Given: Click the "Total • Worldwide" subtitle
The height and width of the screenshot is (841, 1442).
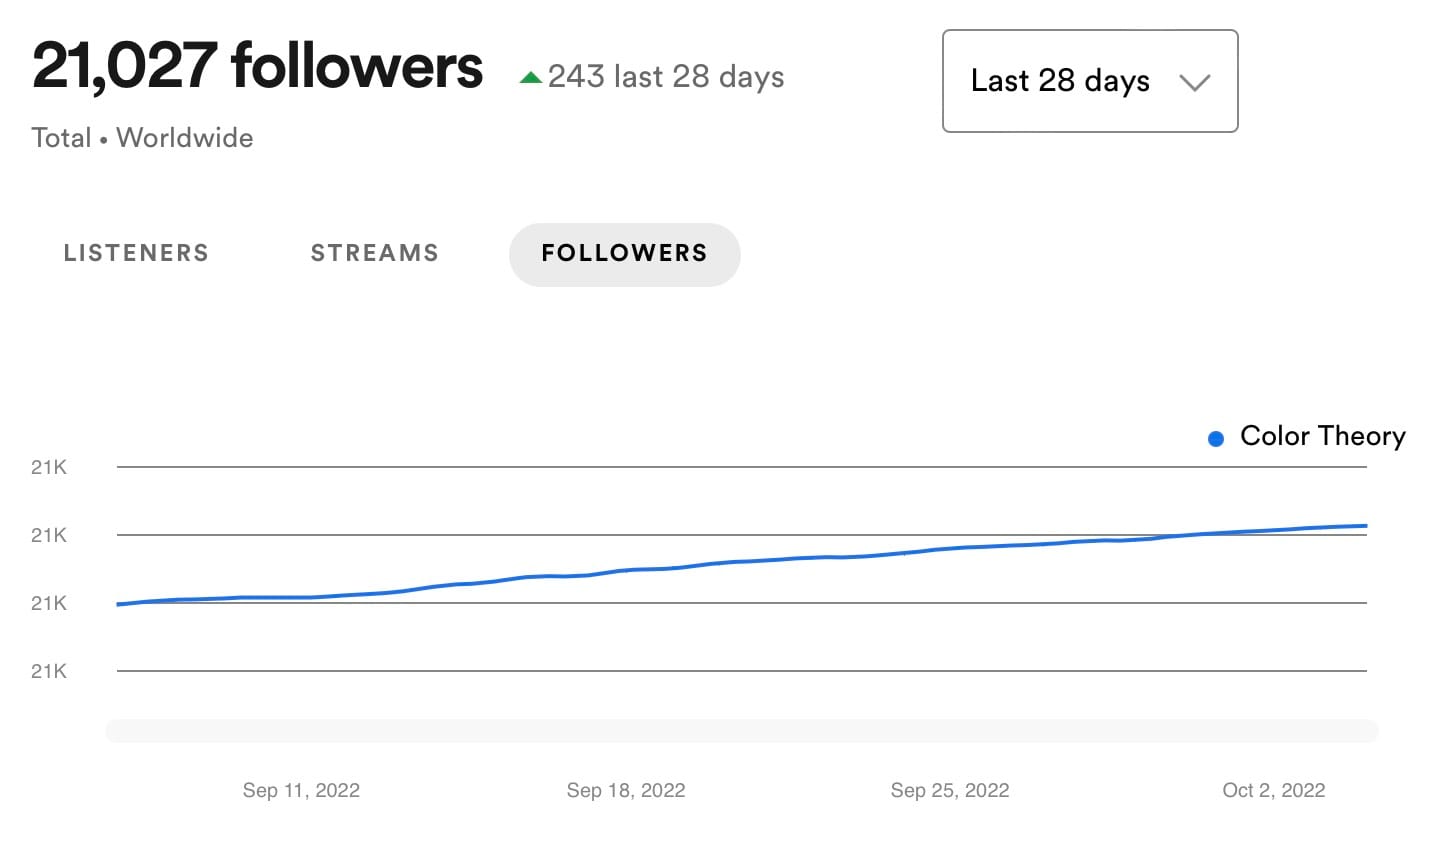Looking at the screenshot, I should coord(142,138).
